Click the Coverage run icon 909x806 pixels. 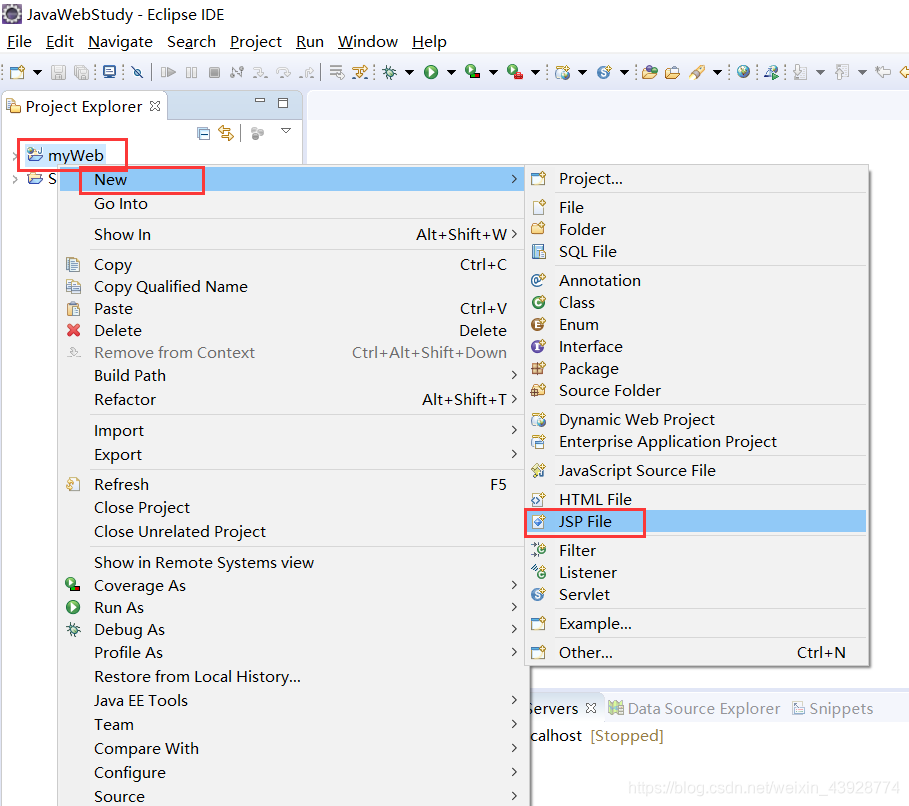[472, 72]
